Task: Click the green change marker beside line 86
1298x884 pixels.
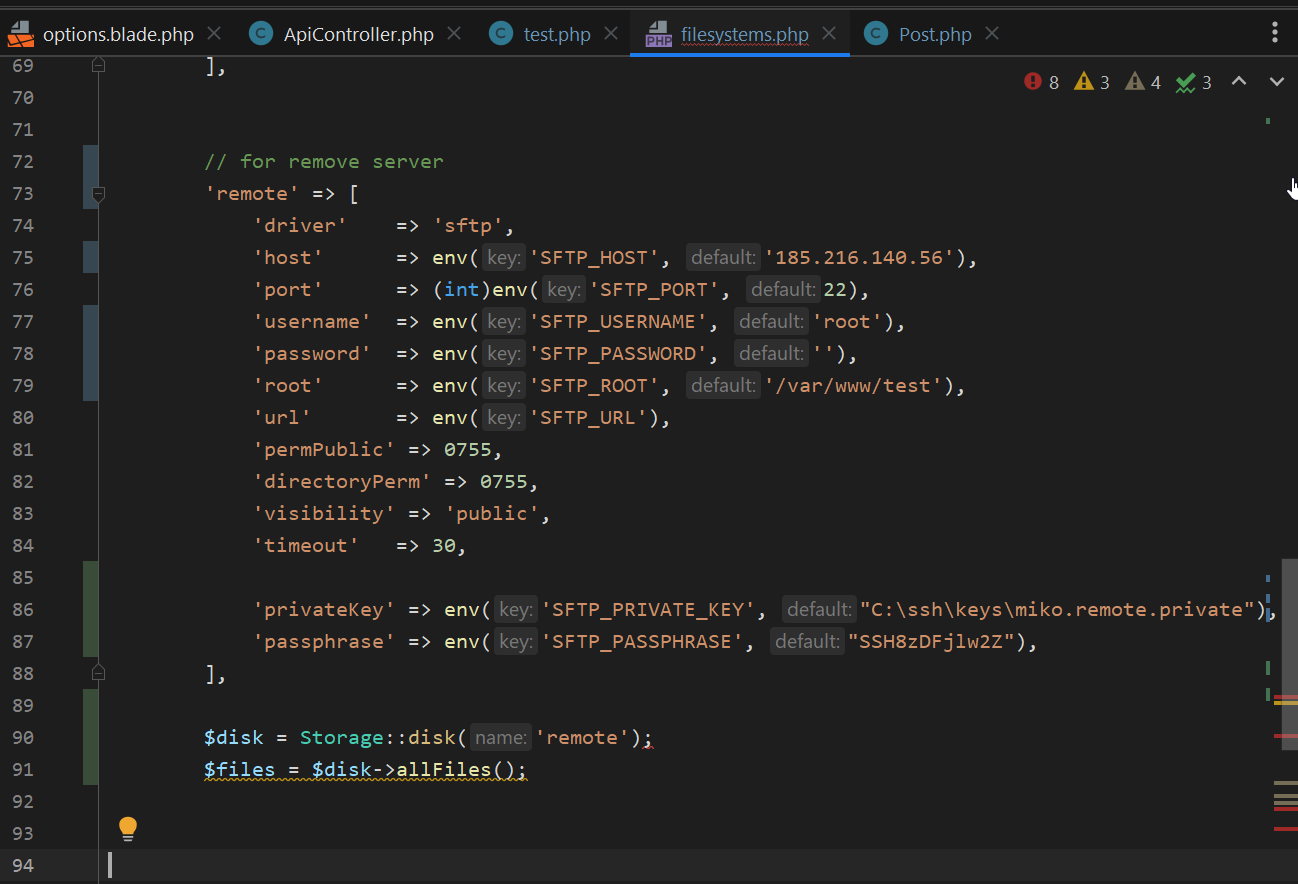Action: click(90, 609)
